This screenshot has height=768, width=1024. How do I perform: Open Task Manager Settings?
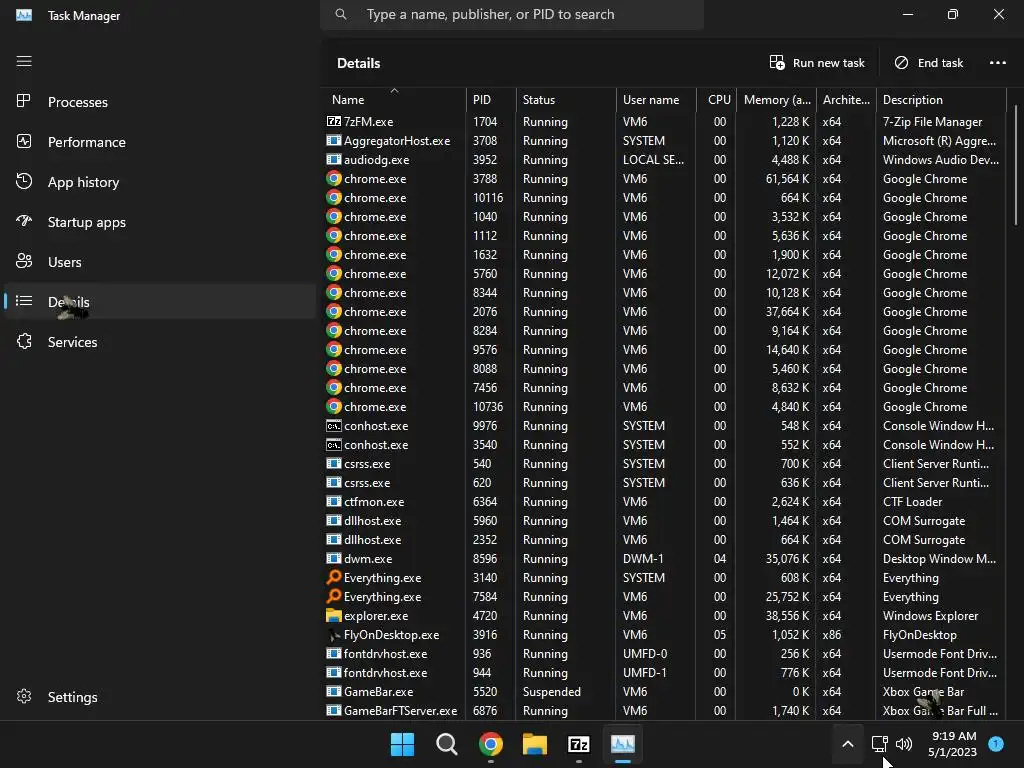[160, 697]
